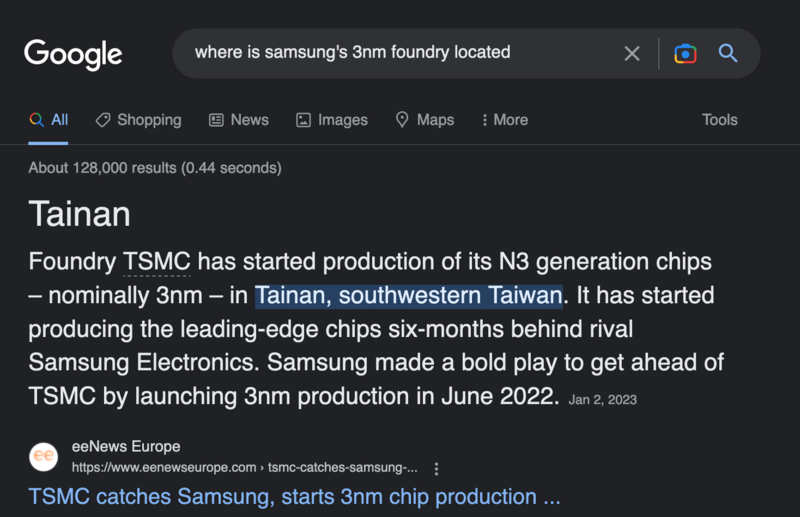Select the All results tab
The image size is (800, 517).
[48, 120]
